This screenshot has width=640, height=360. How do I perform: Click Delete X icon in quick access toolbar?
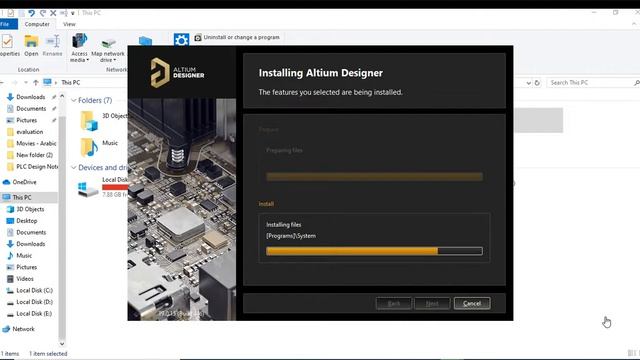pyautogui.click(x=53, y=13)
